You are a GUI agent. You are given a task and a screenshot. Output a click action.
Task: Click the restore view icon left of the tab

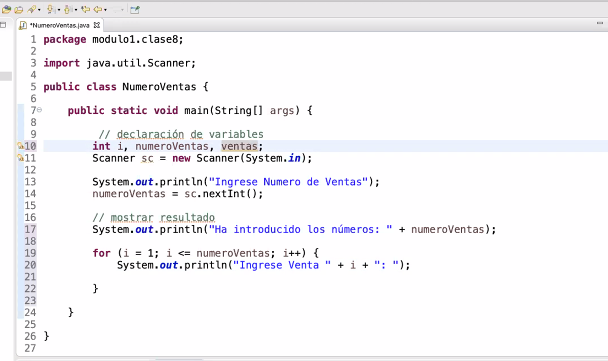click(3, 25)
